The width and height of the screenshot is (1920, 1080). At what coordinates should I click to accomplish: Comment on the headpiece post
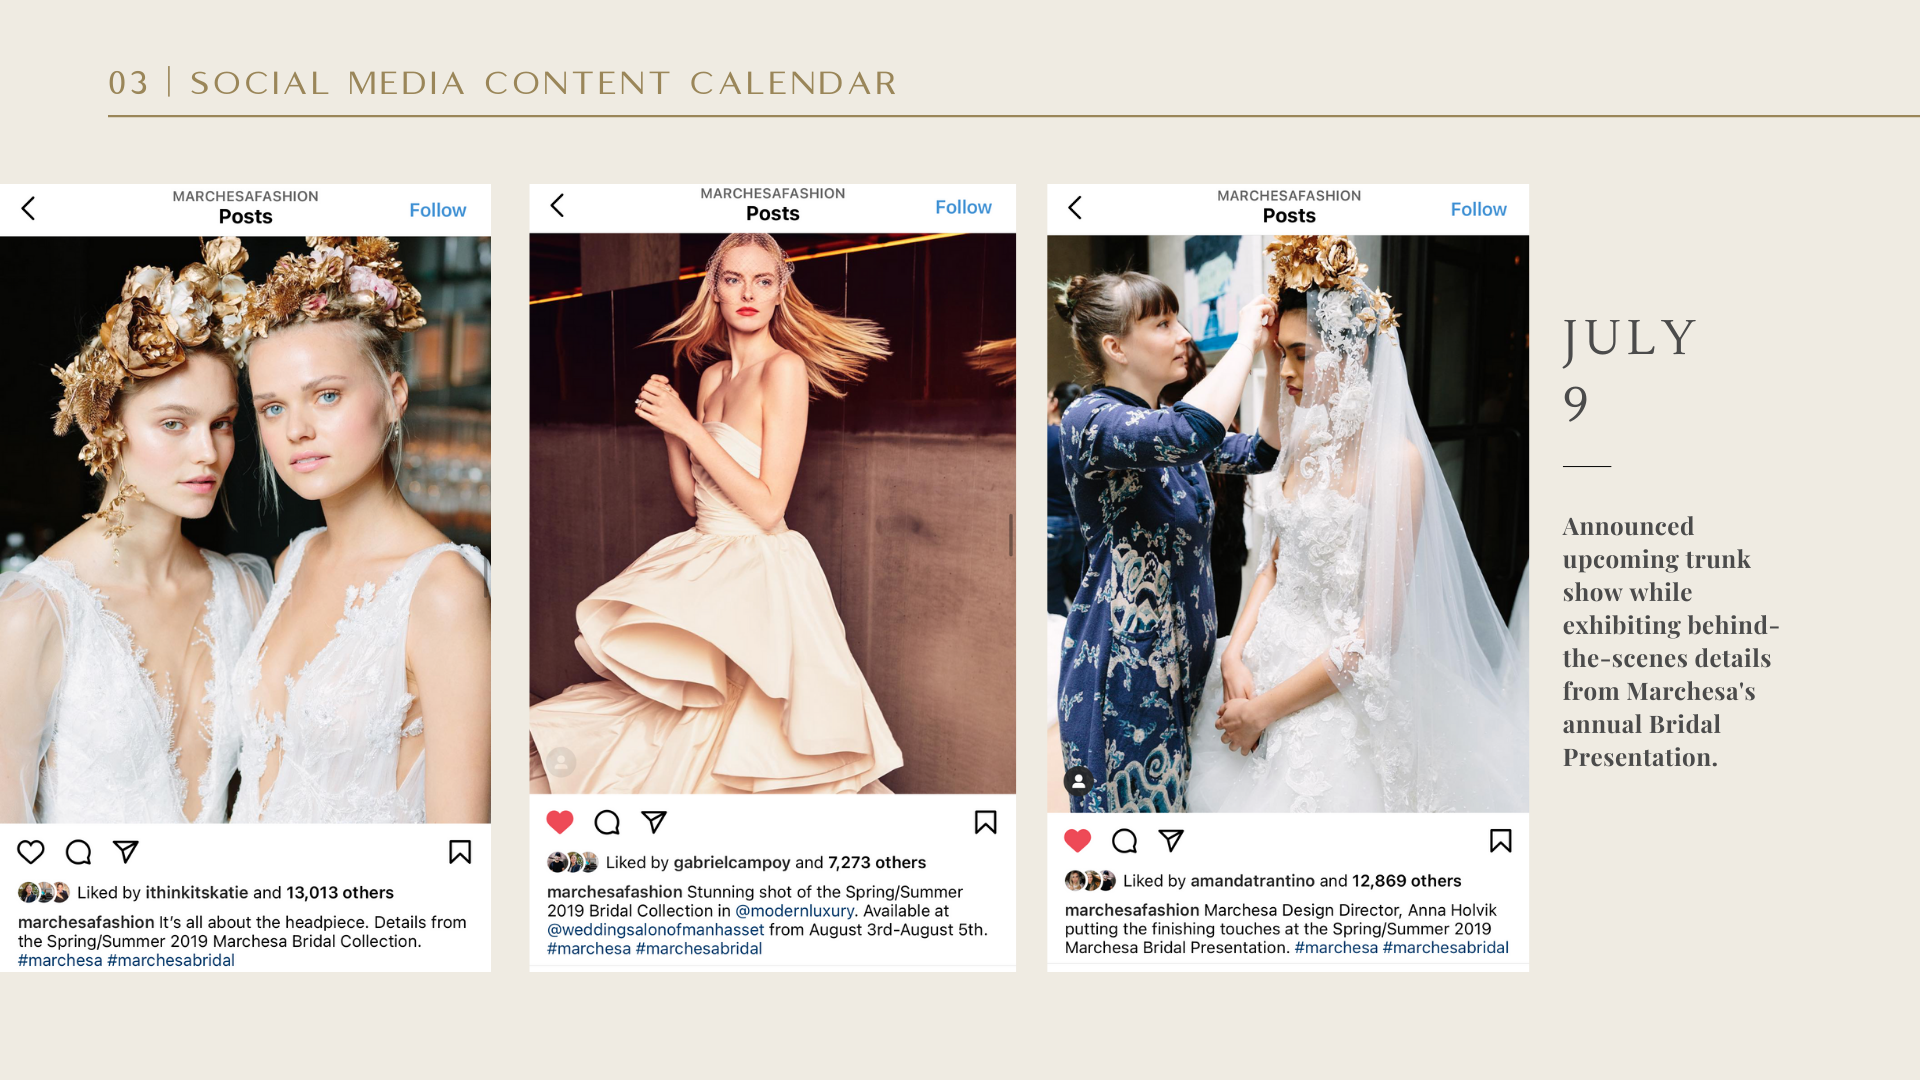coord(78,852)
